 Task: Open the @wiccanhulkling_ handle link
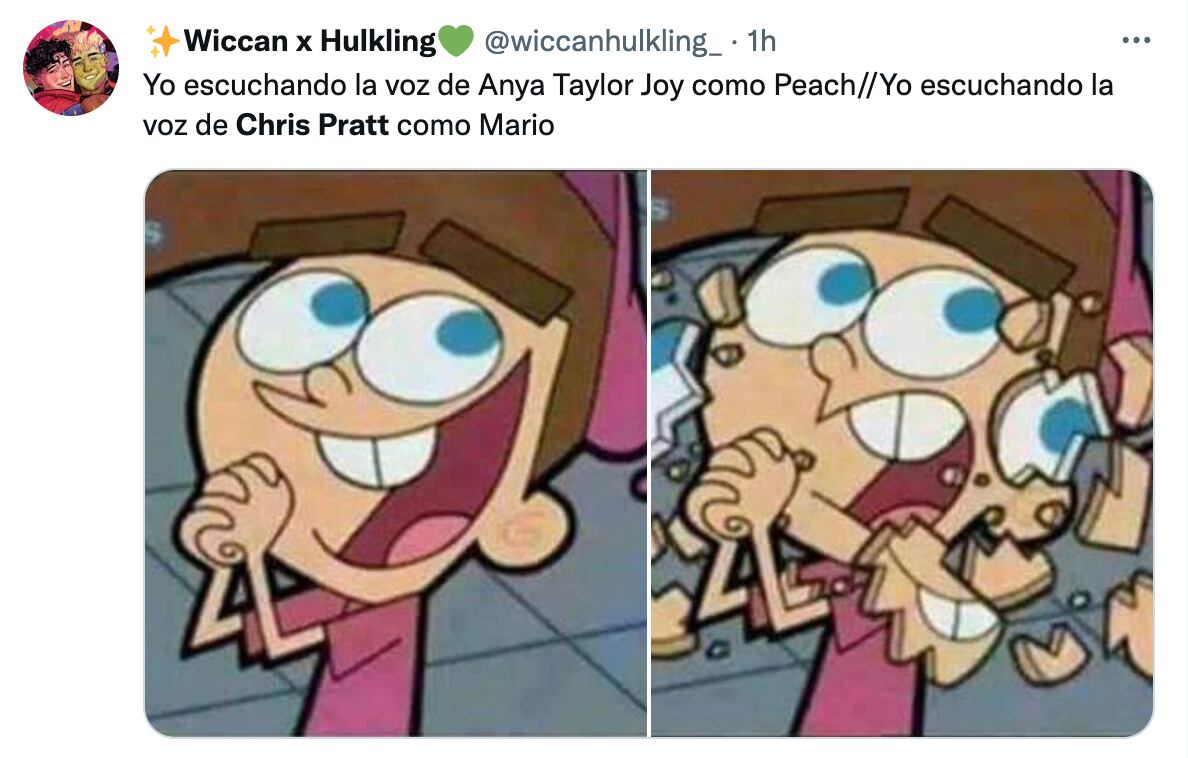pyautogui.click(x=602, y=41)
